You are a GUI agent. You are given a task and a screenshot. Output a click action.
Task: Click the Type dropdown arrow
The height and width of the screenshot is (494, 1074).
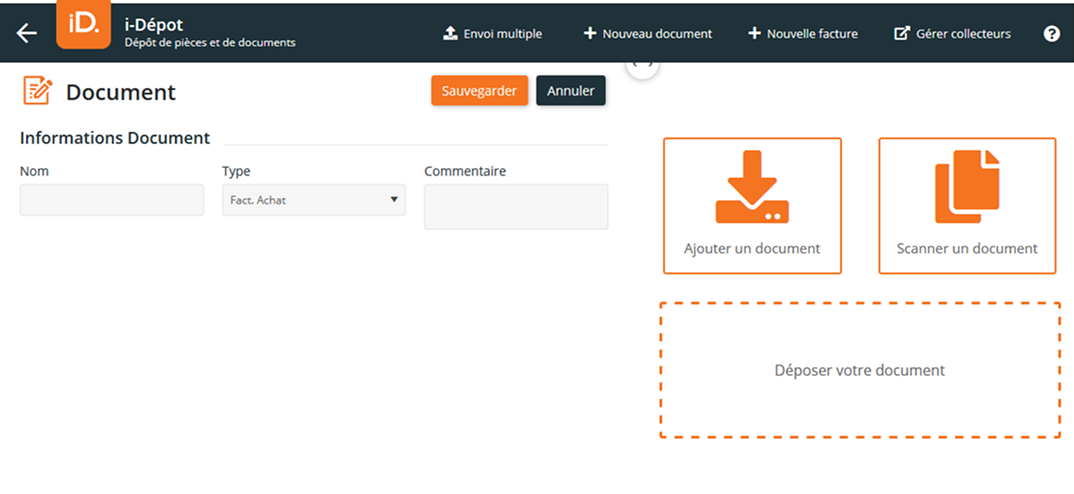coord(393,200)
